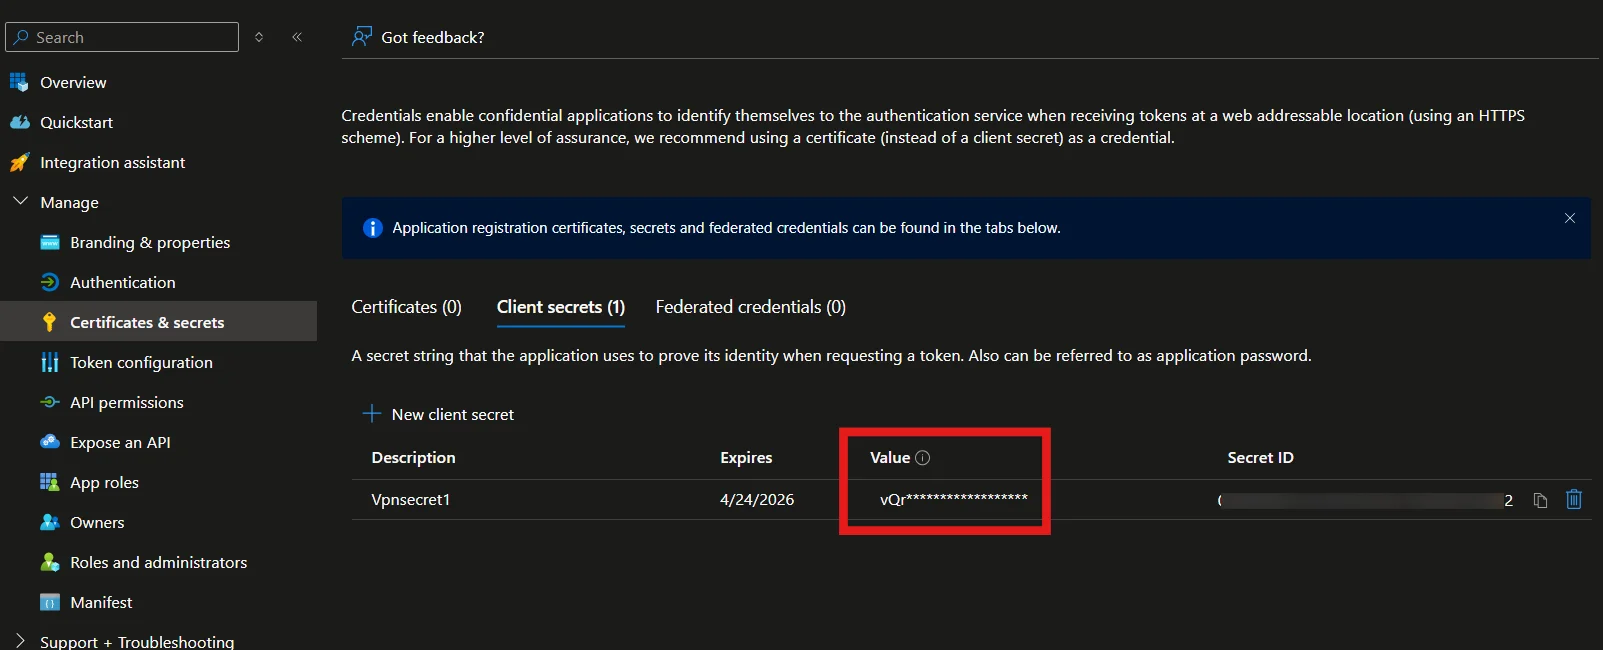Click the Vpnsecret1 description cell
1603x650 pixels.
411,499
